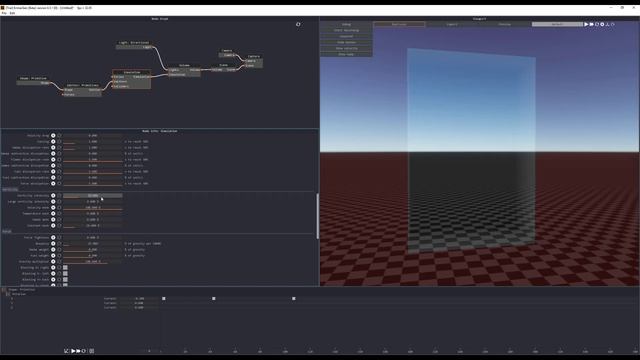Image resolution: width=640 pixels, height=360 pixels.
Task: Select the last keyframe on timeline X row
Action: tap(293, 298)
